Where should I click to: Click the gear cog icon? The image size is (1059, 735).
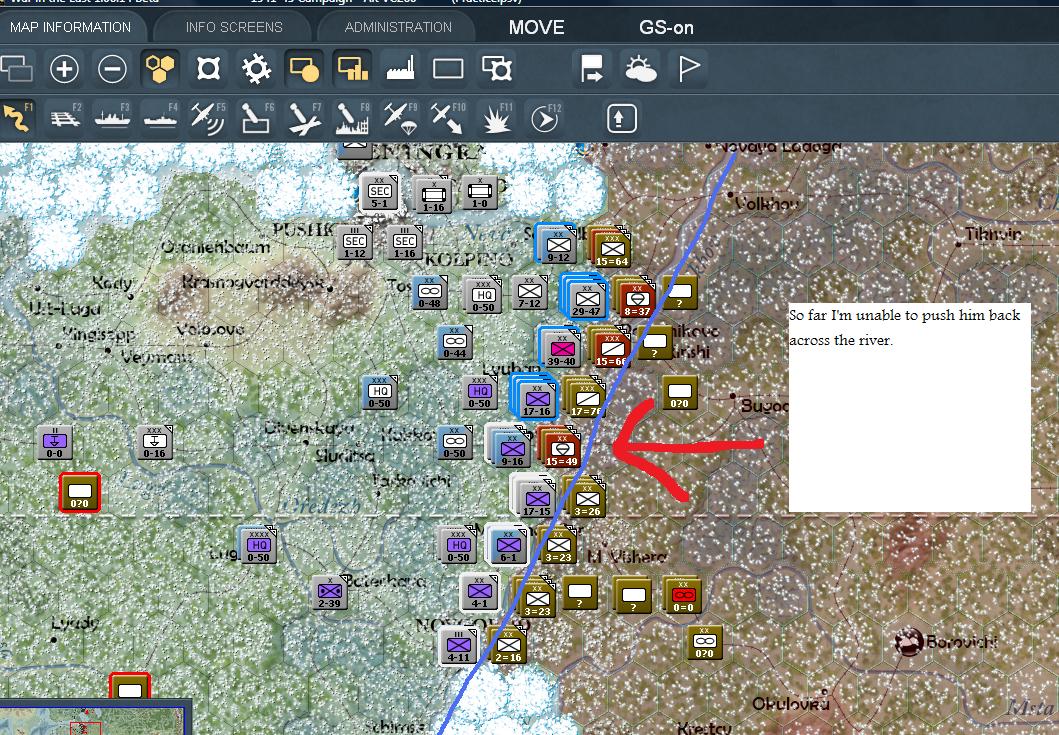click(x=256, y=68)
